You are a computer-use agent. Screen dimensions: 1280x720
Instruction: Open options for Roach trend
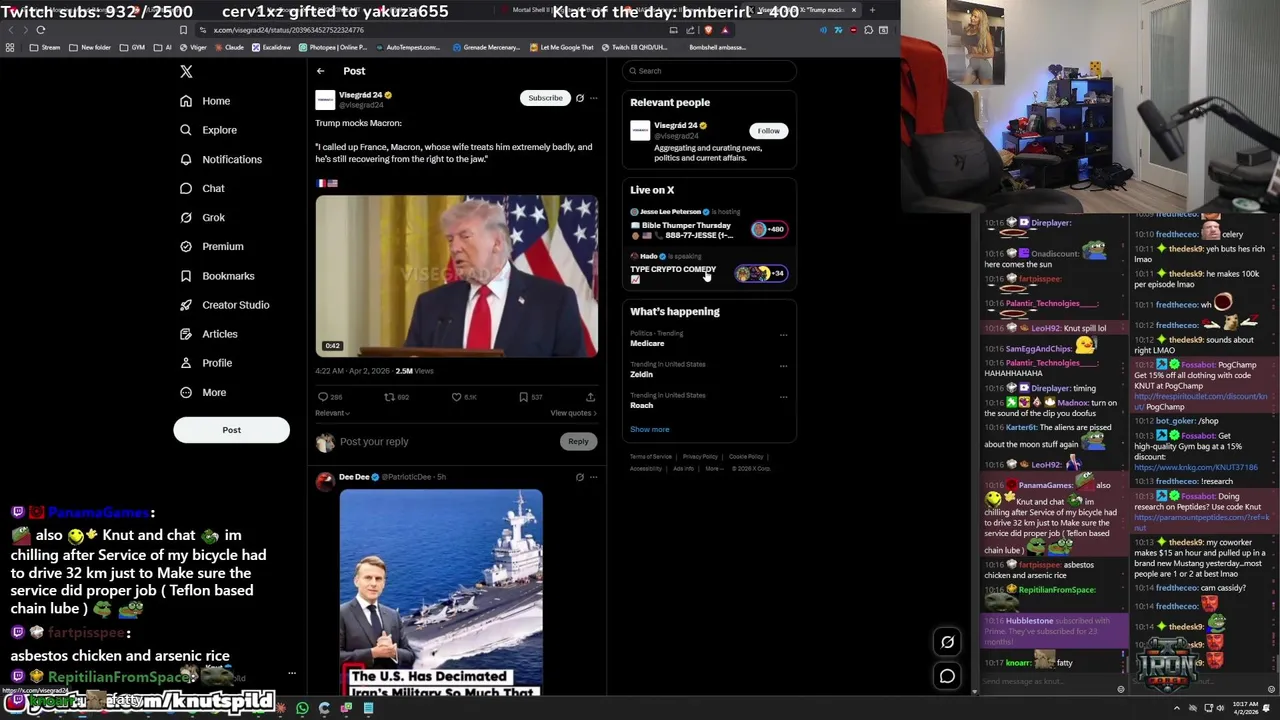click(783, 397)
